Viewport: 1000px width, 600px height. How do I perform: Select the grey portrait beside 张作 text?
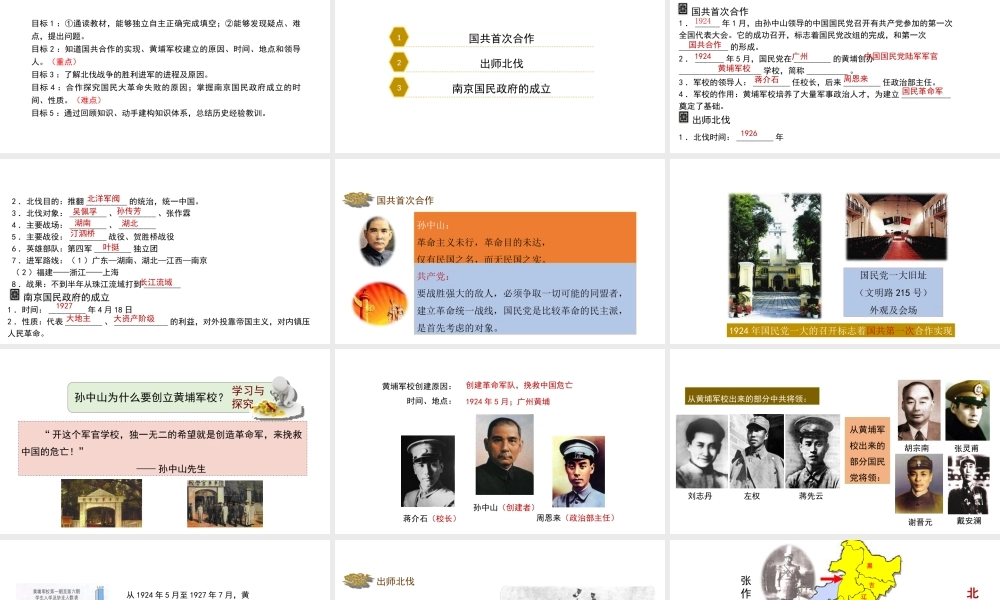(x=790, y=572)
